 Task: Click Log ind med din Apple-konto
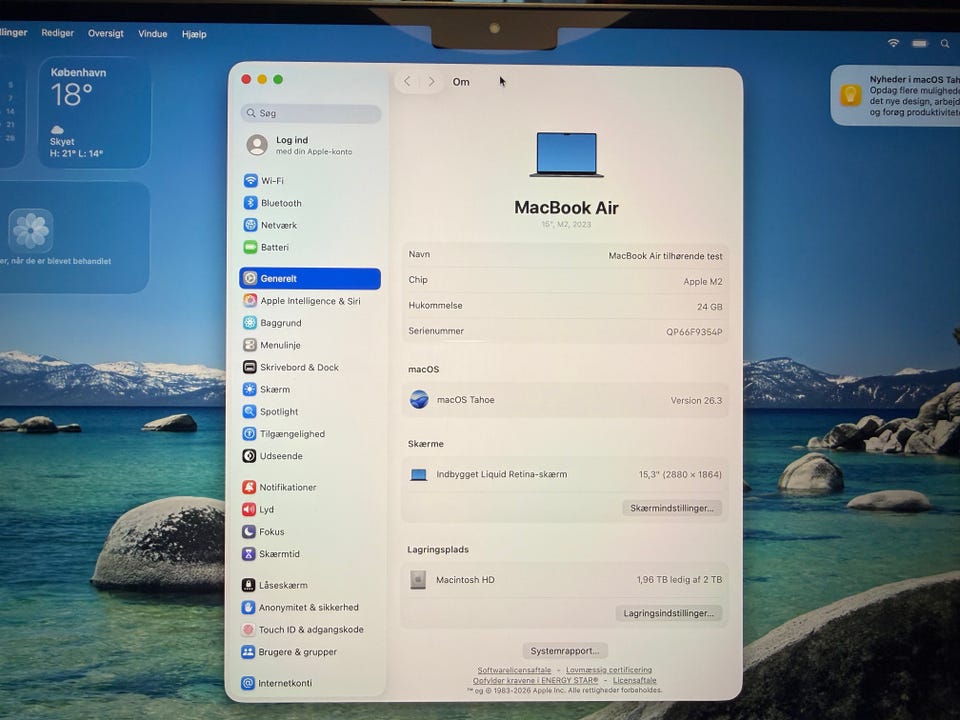coord(299,145)
